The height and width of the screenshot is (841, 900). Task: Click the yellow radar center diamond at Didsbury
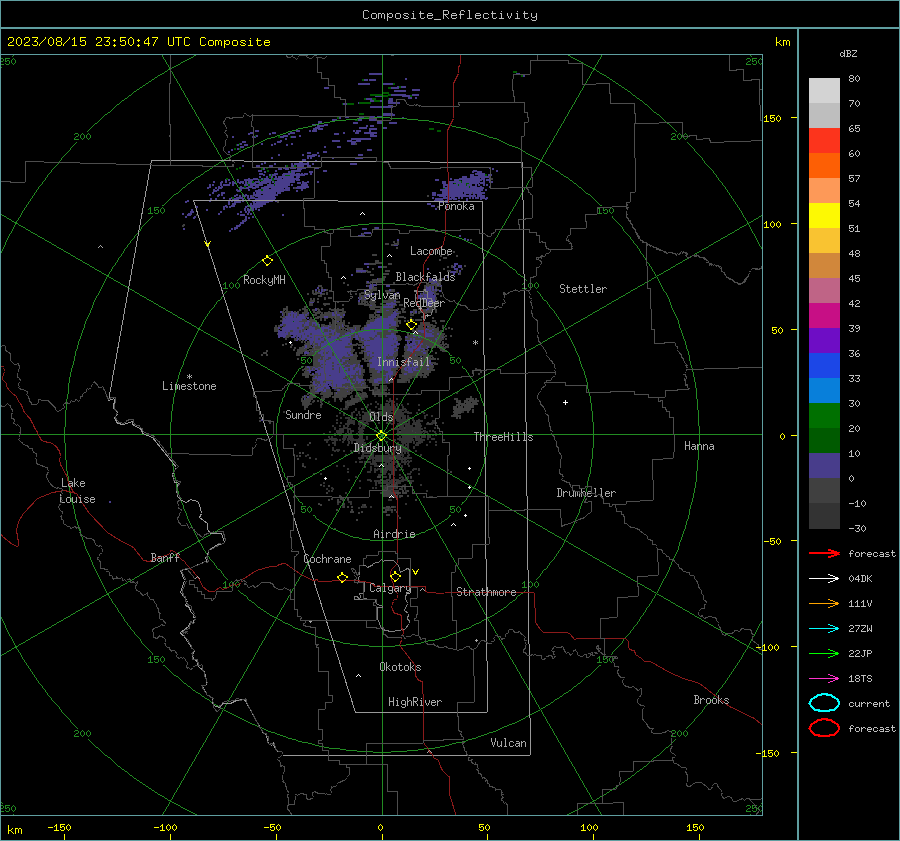tap(381, 436)
